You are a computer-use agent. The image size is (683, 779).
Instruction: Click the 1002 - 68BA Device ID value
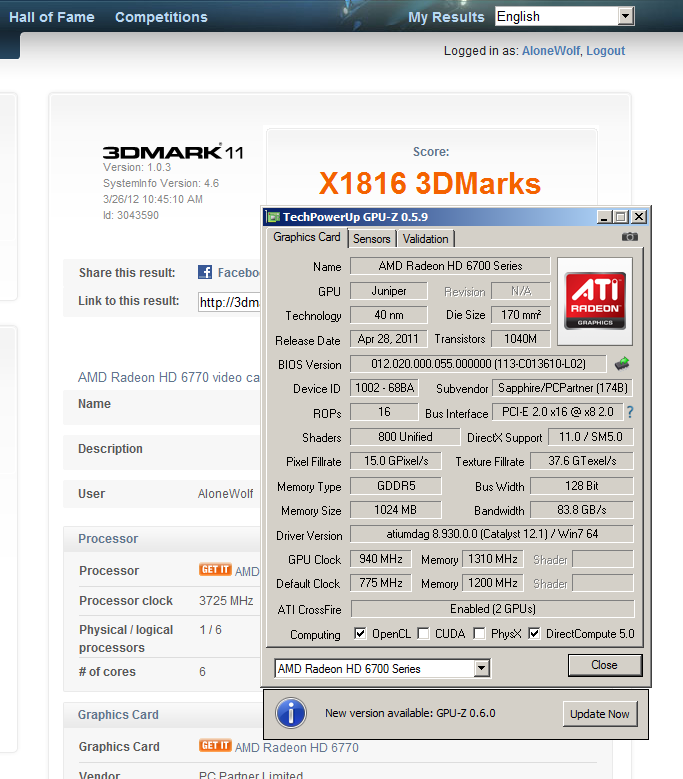click(x=384, y=388)
